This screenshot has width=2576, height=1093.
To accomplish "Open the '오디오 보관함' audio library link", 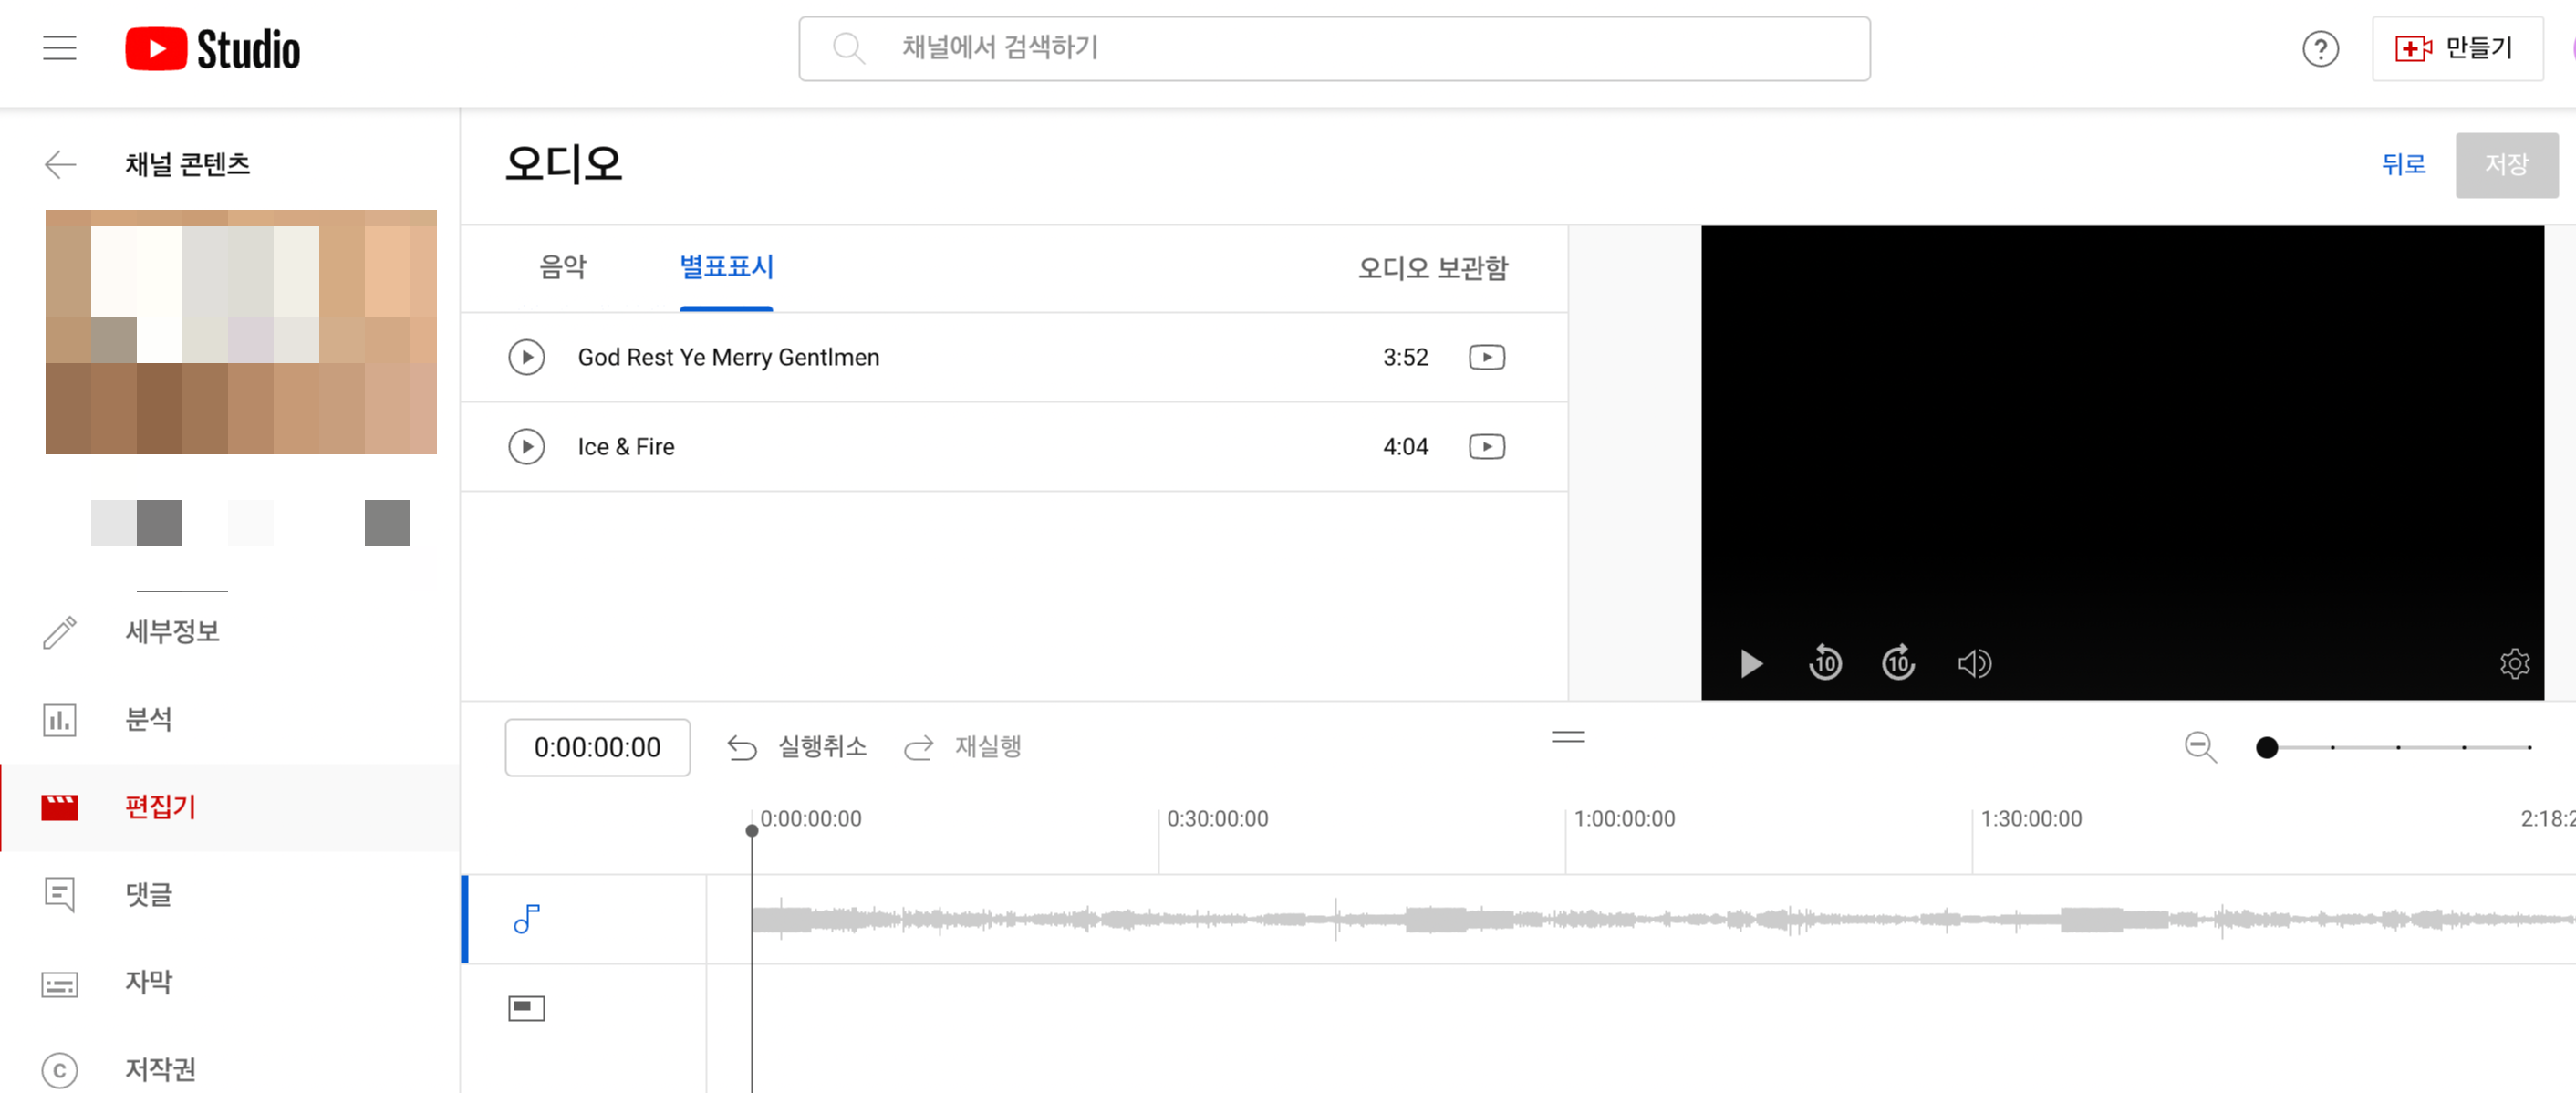I will (1432, 268).
